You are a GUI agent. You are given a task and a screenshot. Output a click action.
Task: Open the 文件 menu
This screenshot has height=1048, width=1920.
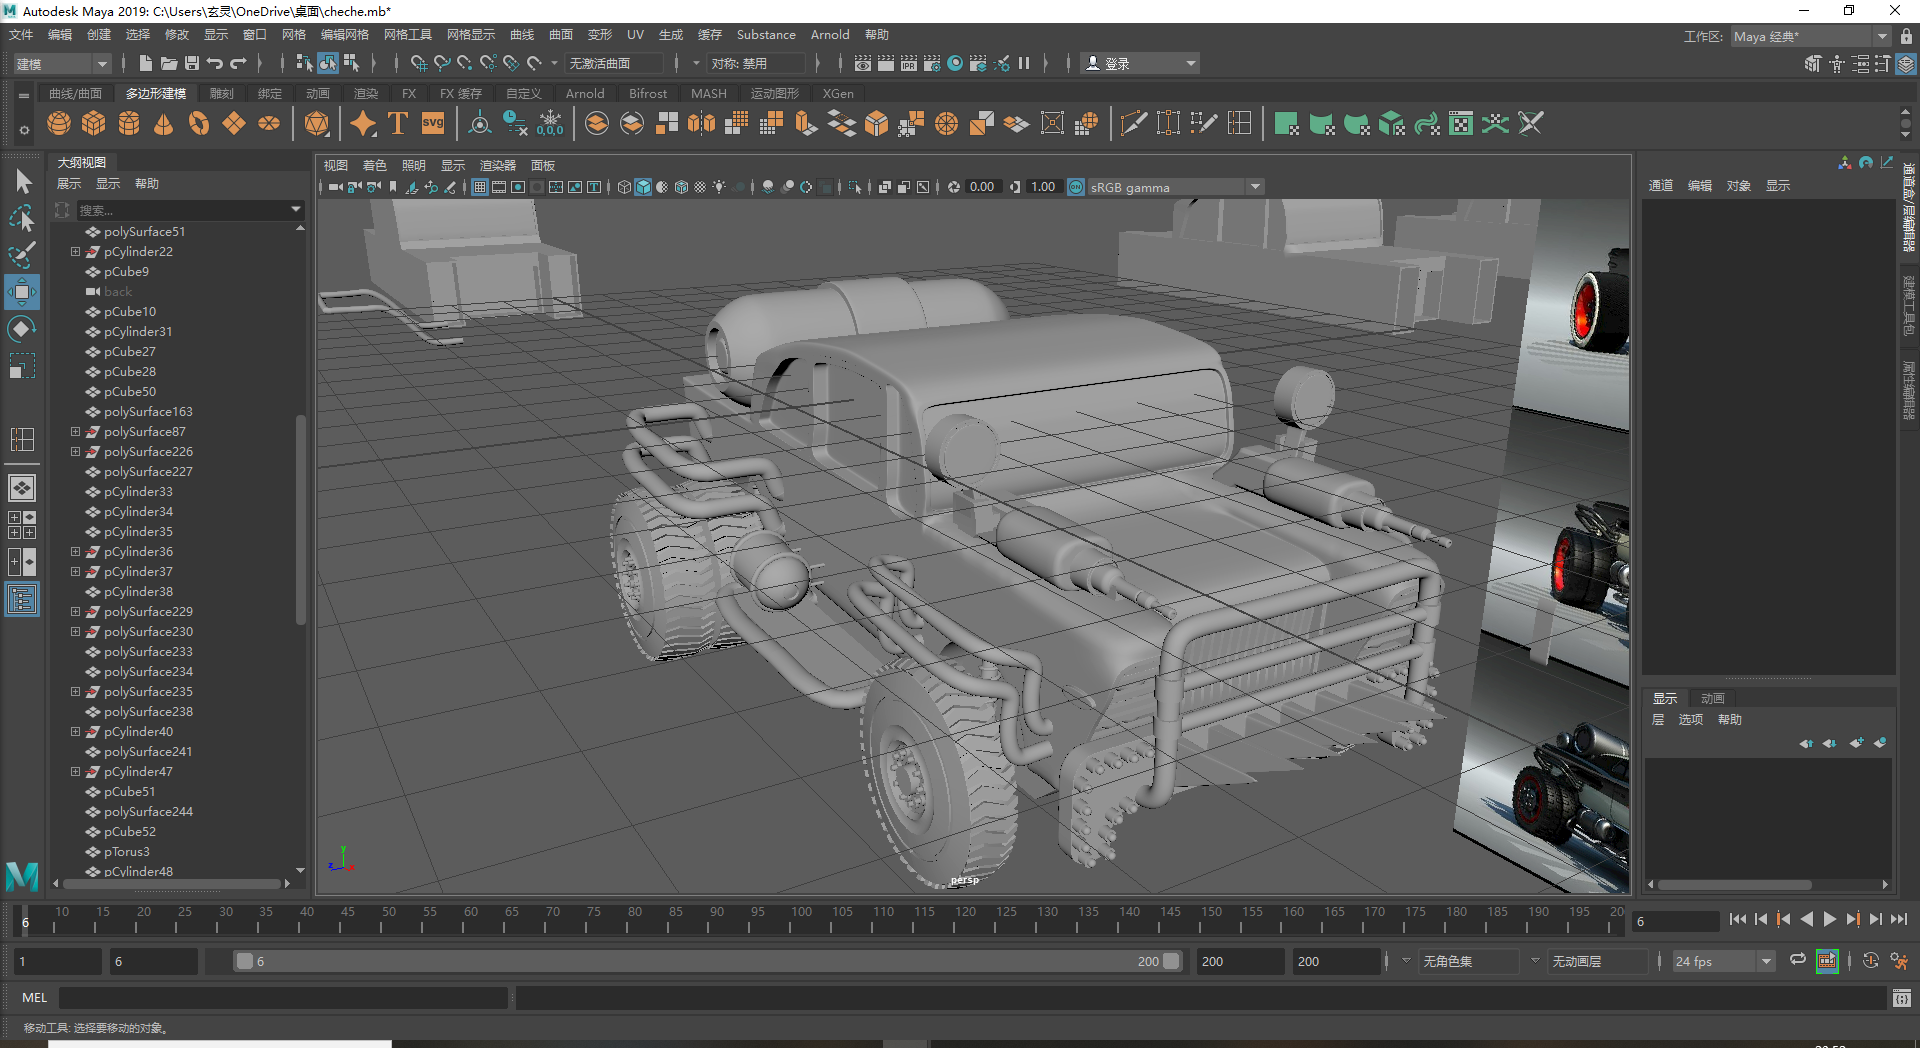21,35
